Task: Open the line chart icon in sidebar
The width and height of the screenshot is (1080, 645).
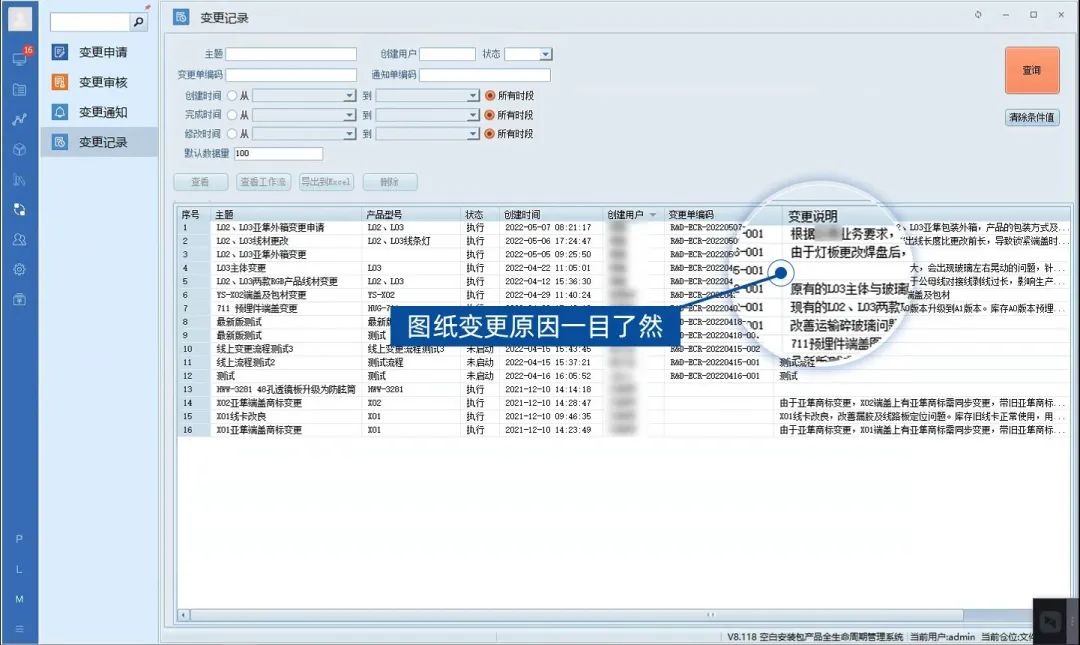Action: coord(19,119)
